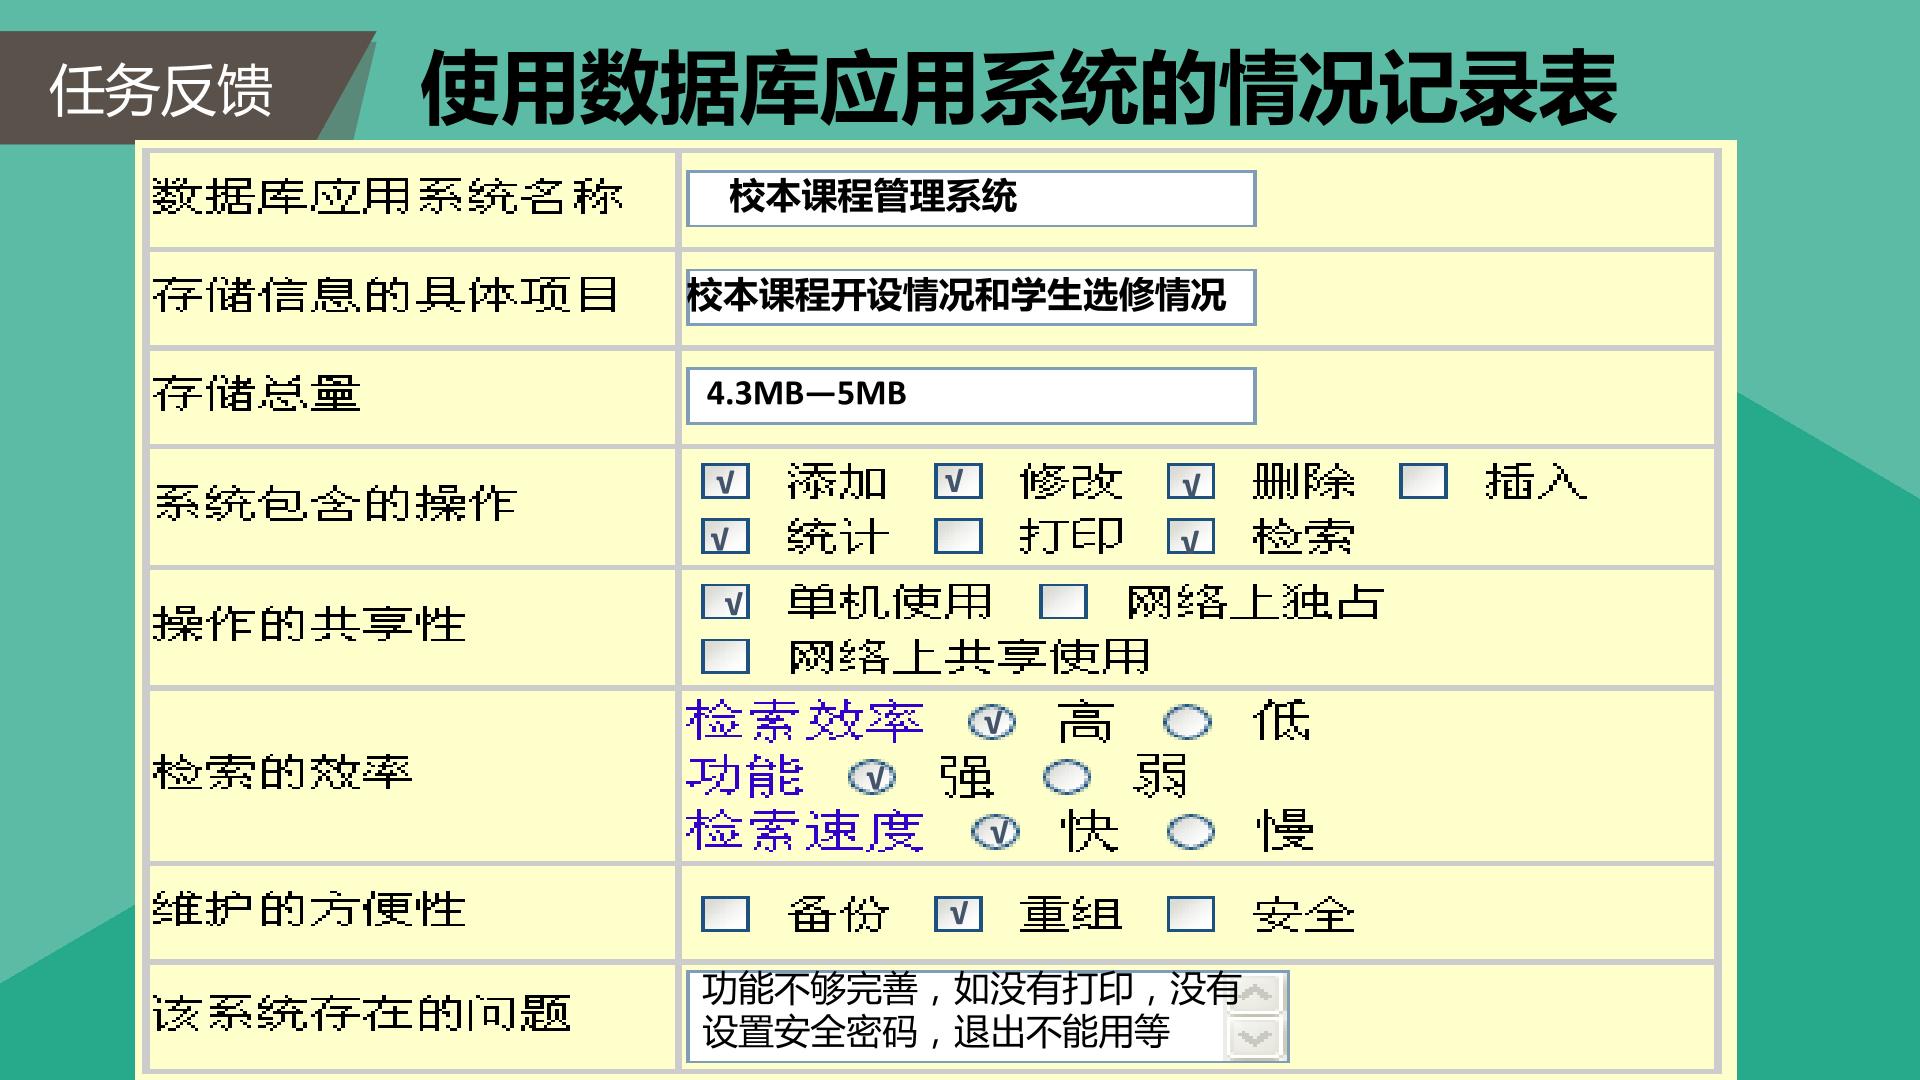Toggle the 检索 operation checkbox

1190,536
